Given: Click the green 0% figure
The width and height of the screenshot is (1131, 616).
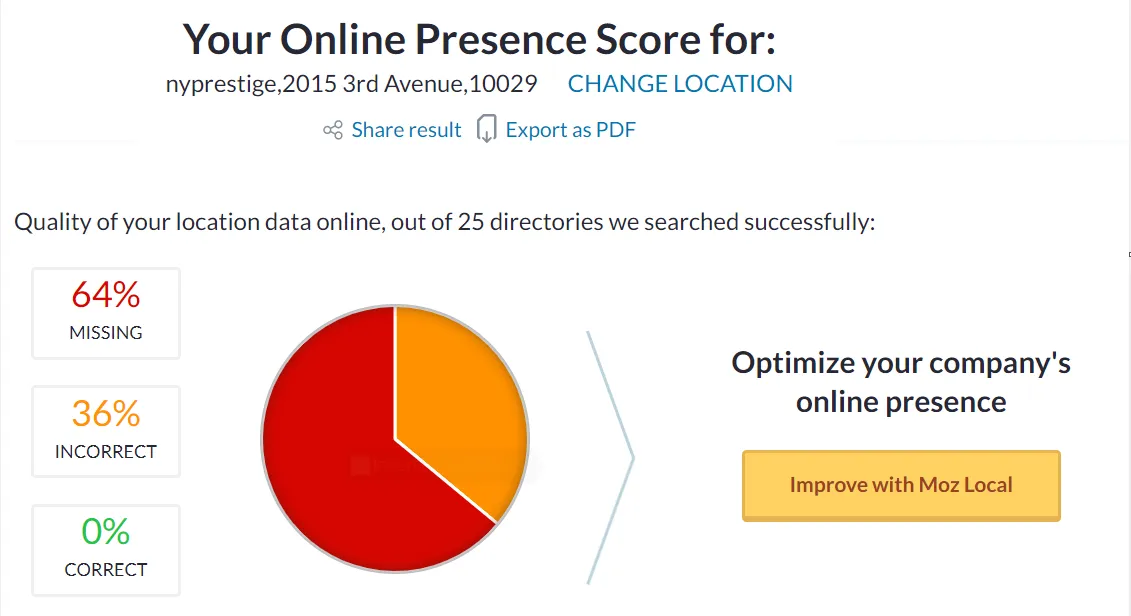Looking at the screenshot, I should coord(106,532).
